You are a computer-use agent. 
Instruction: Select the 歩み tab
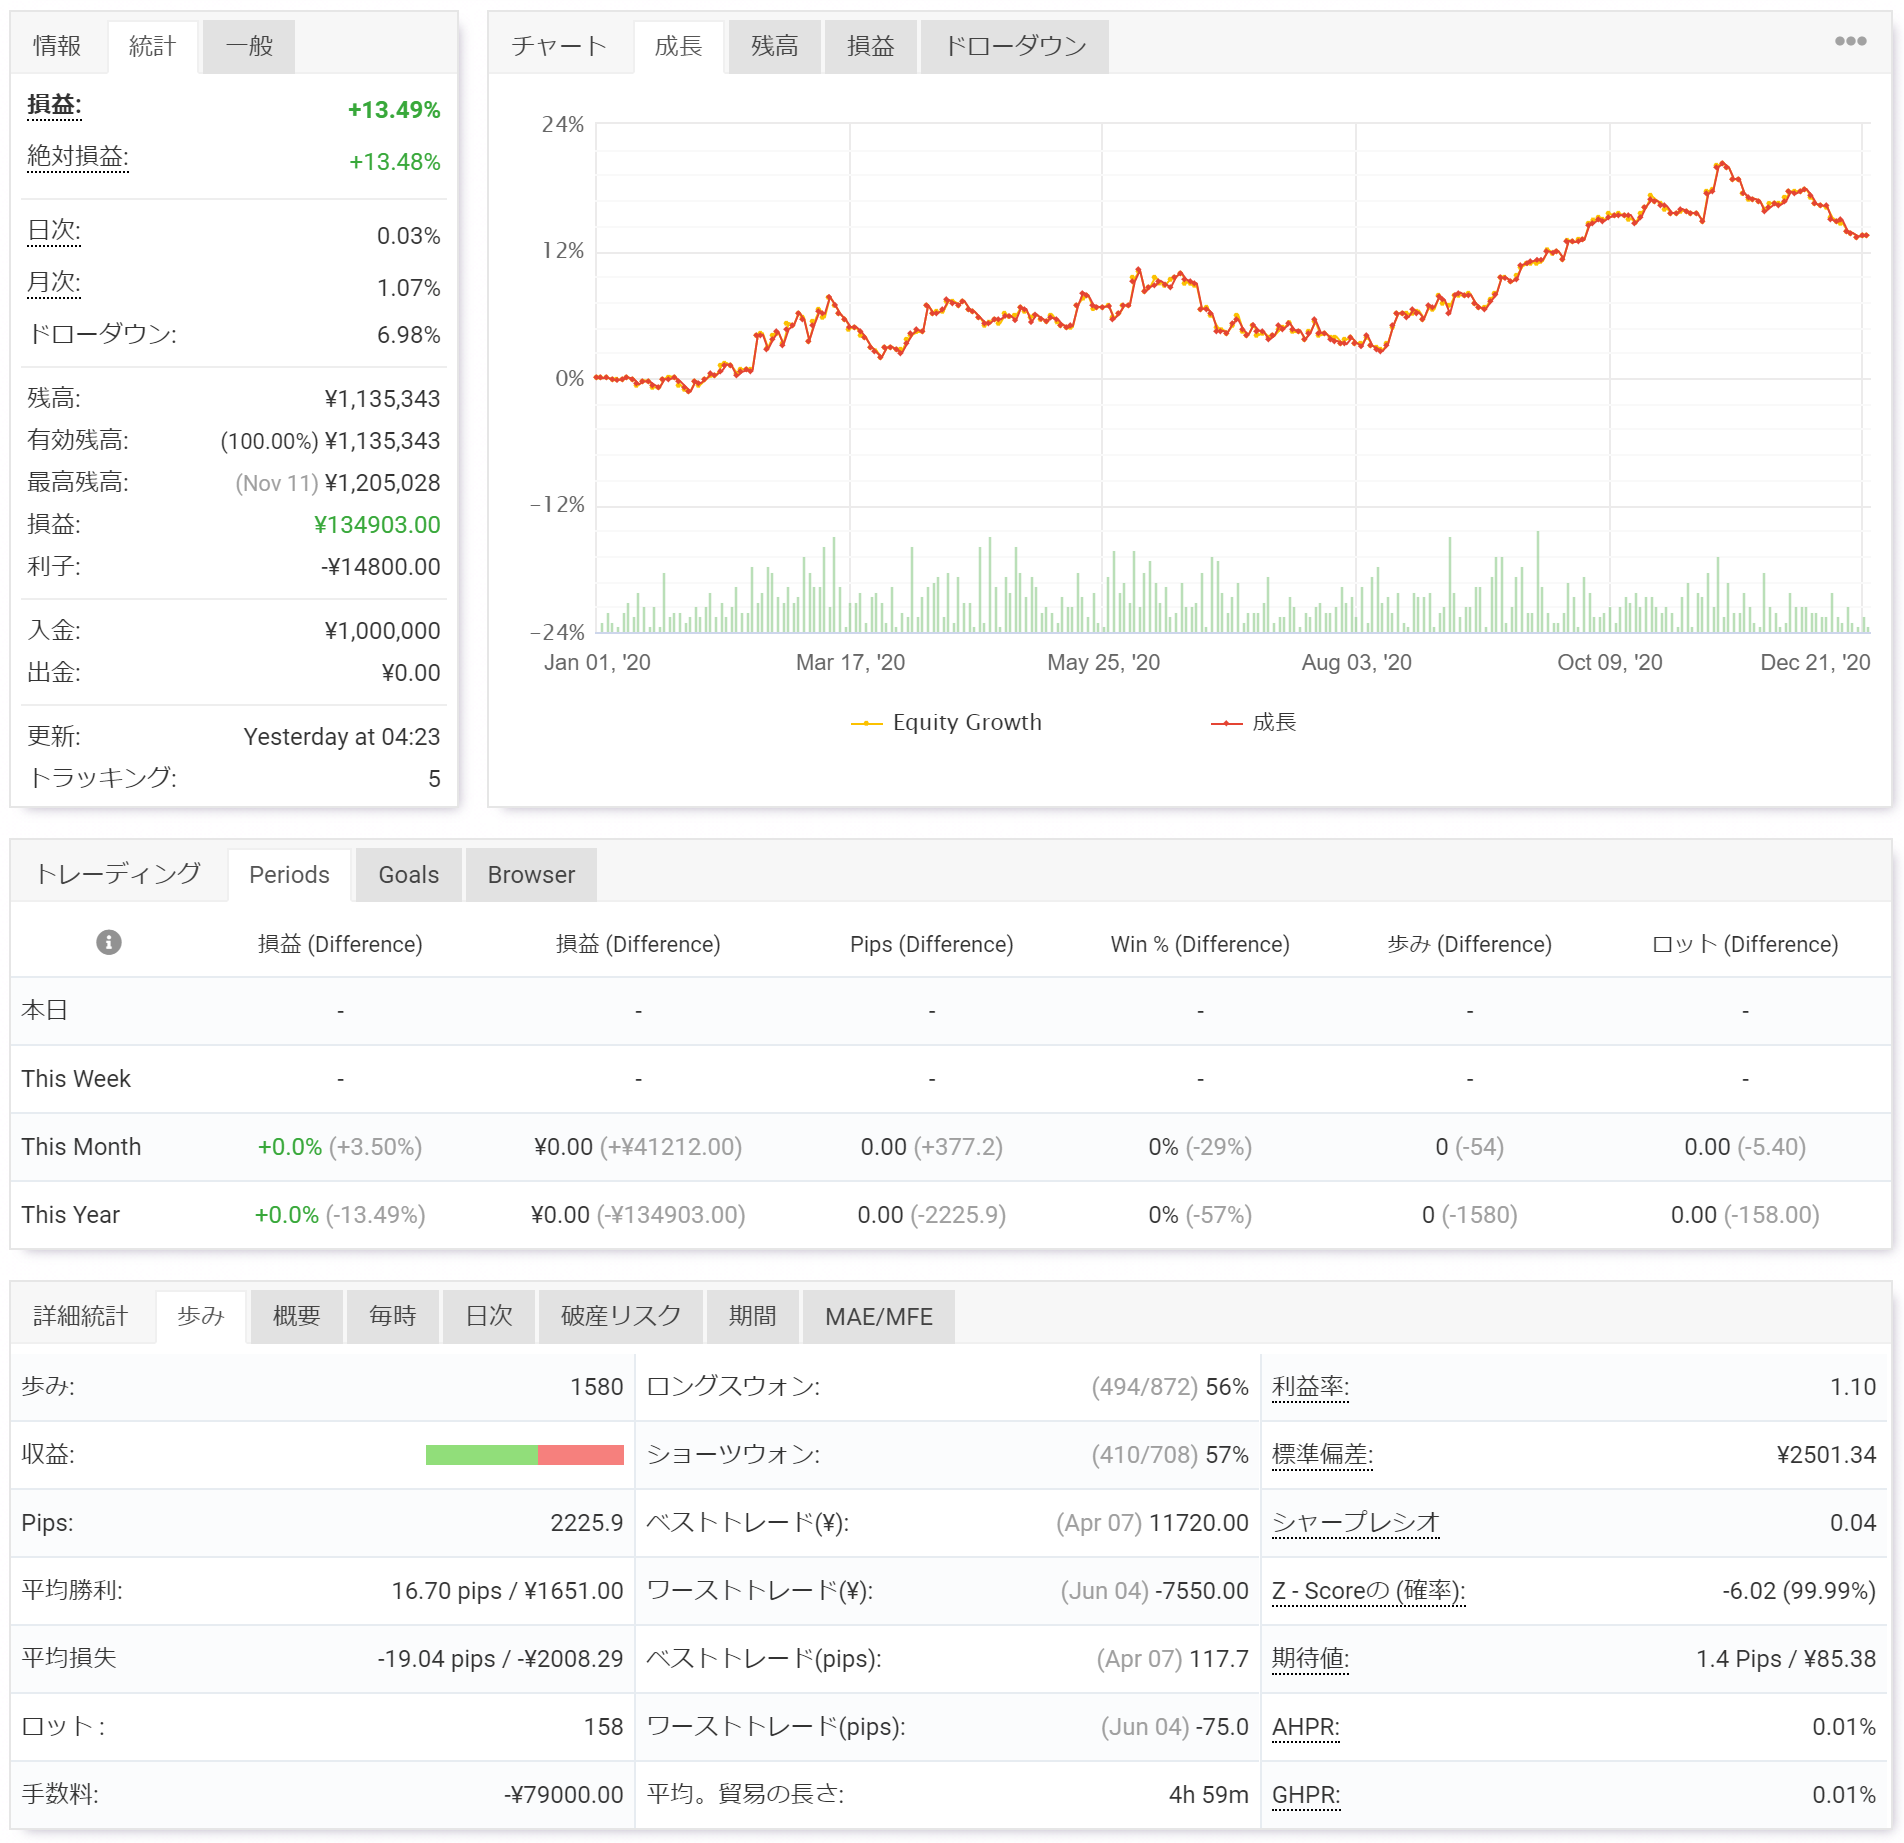[201, 1316]
